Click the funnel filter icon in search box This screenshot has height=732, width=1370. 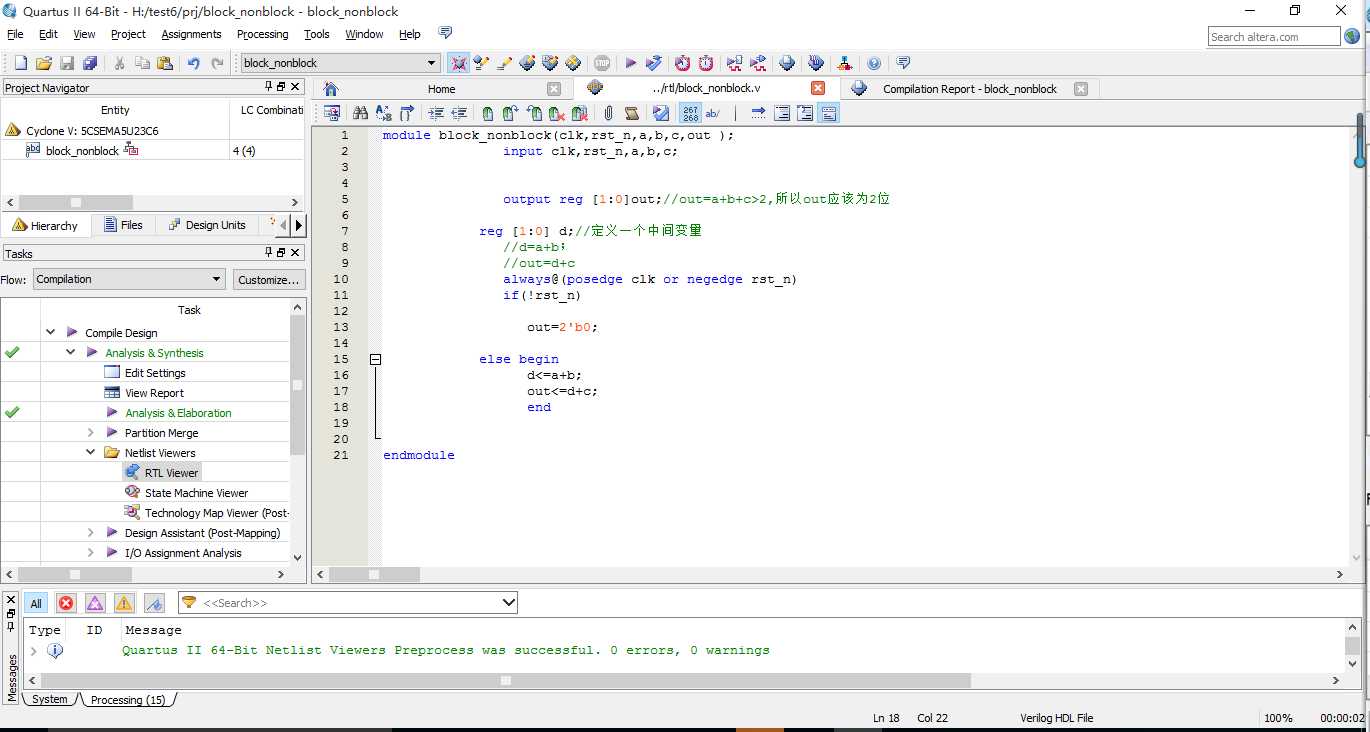click(189, 602)
